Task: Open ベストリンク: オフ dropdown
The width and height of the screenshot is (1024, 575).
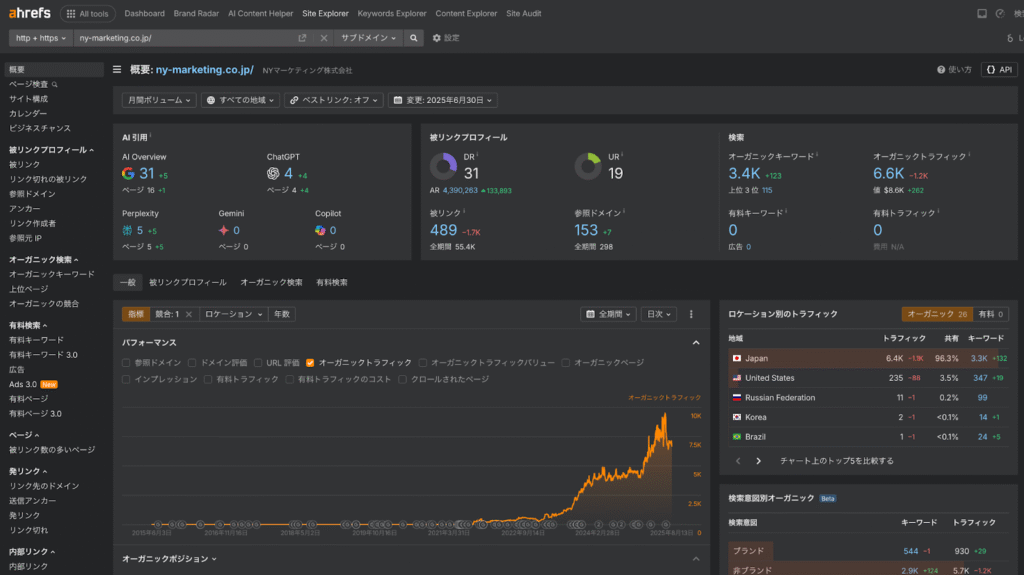Action: coord(333,100)
